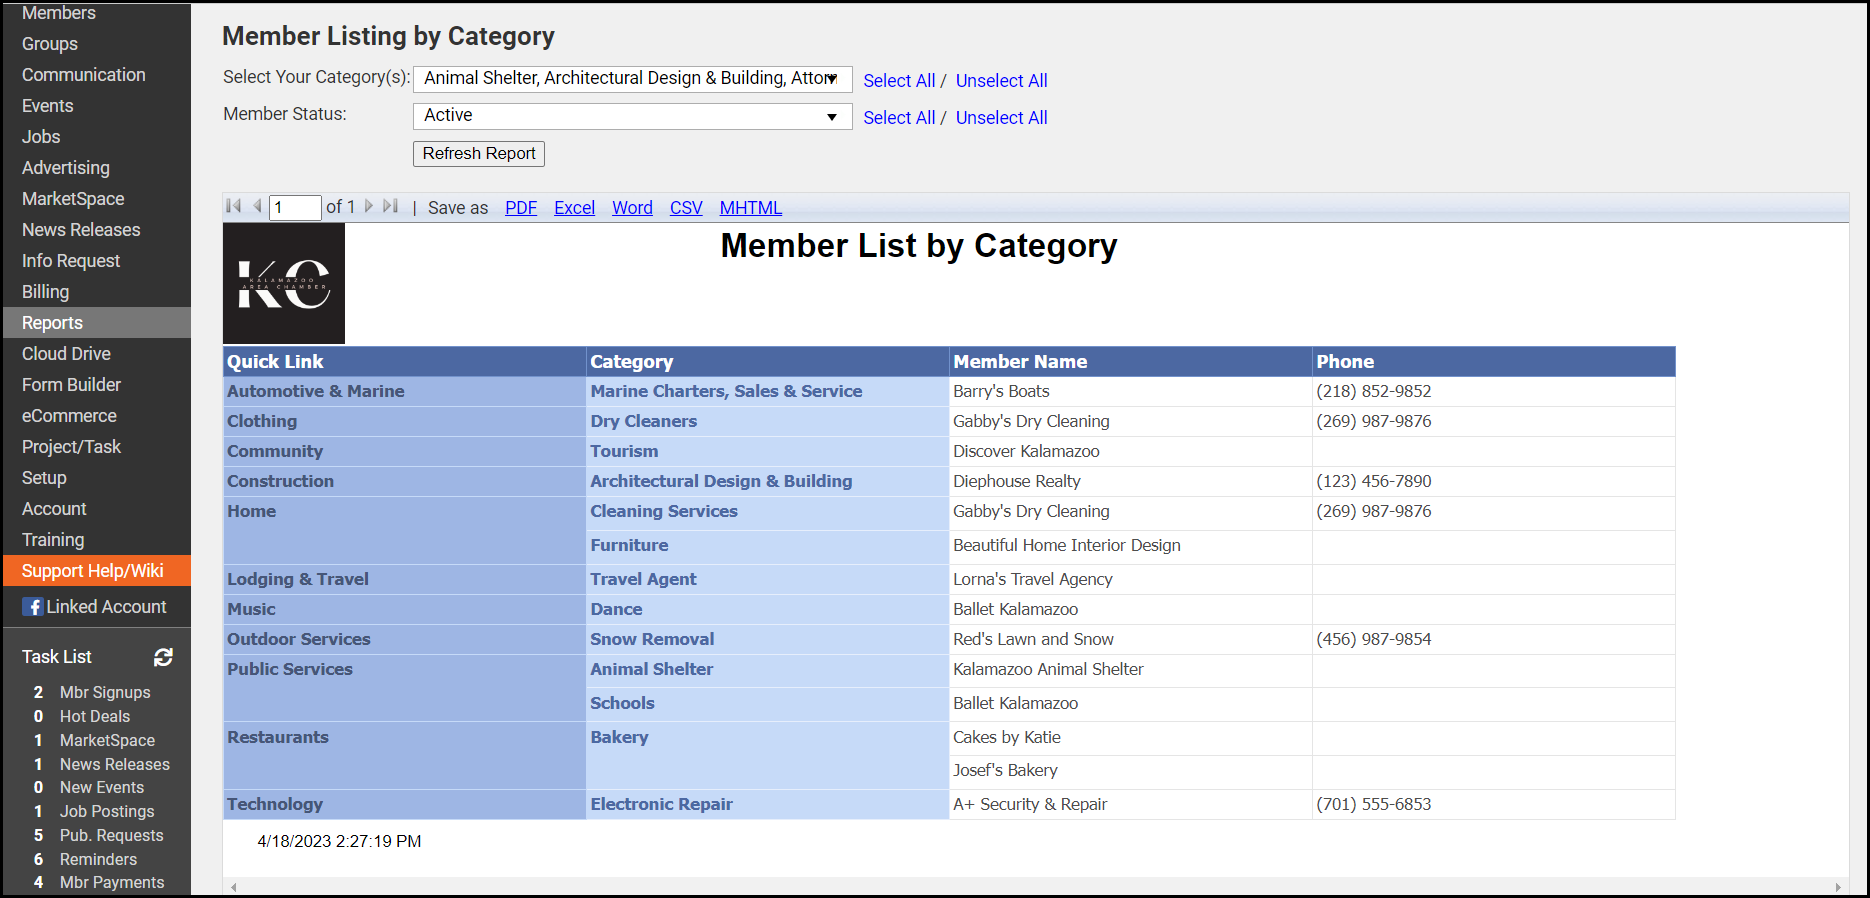Open Support Help/Wiki in sidebar
Image resolution: width=1870 pixels, height=898 pixels.
click(x=93, y=571)
